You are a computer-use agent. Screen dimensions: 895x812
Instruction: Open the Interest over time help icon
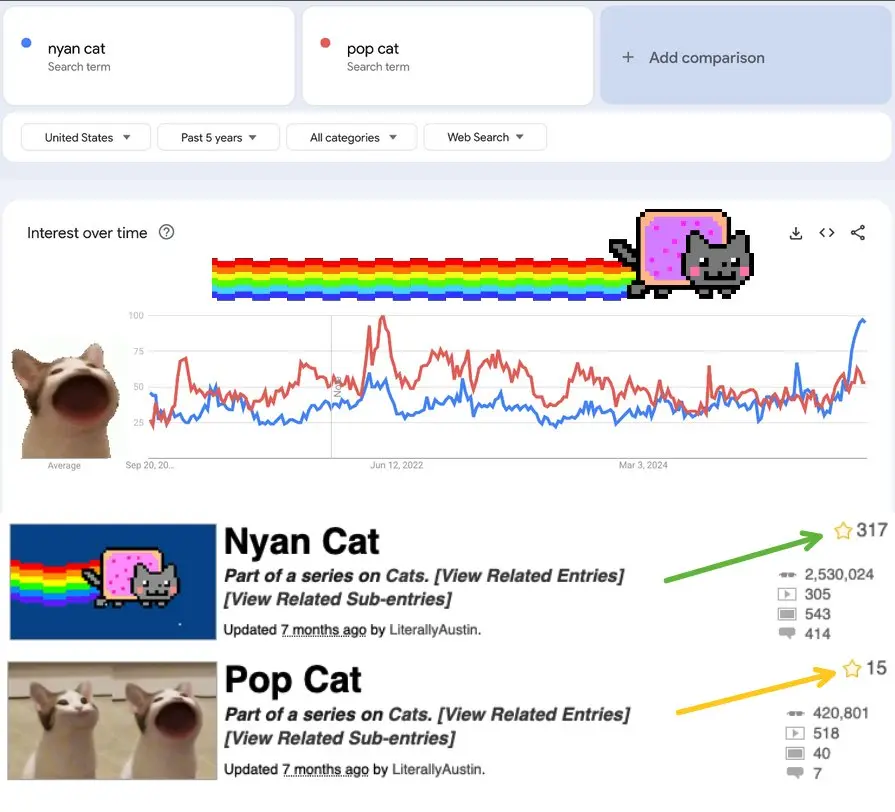pos(166,232)
